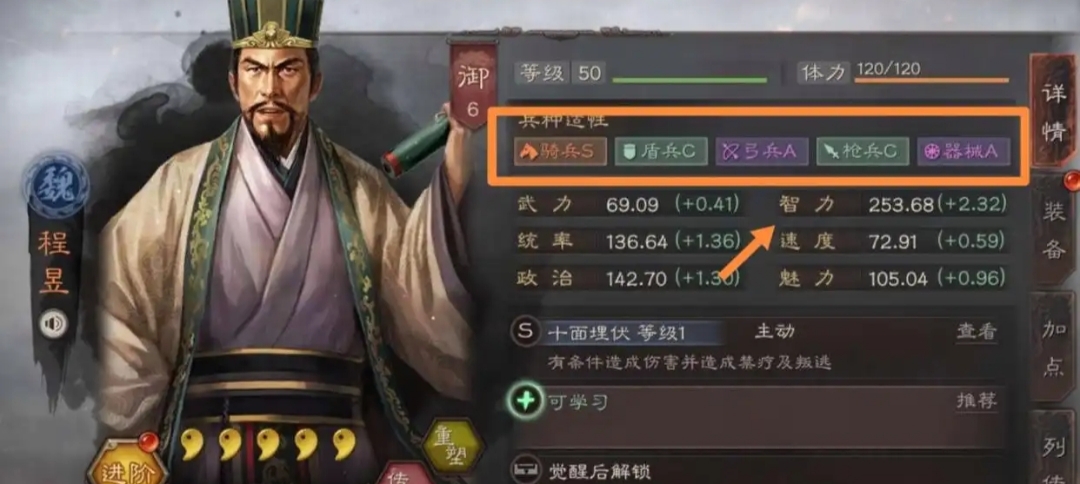
Task: Open the 加点 attribute points tab
Action: pos(1055,347)
